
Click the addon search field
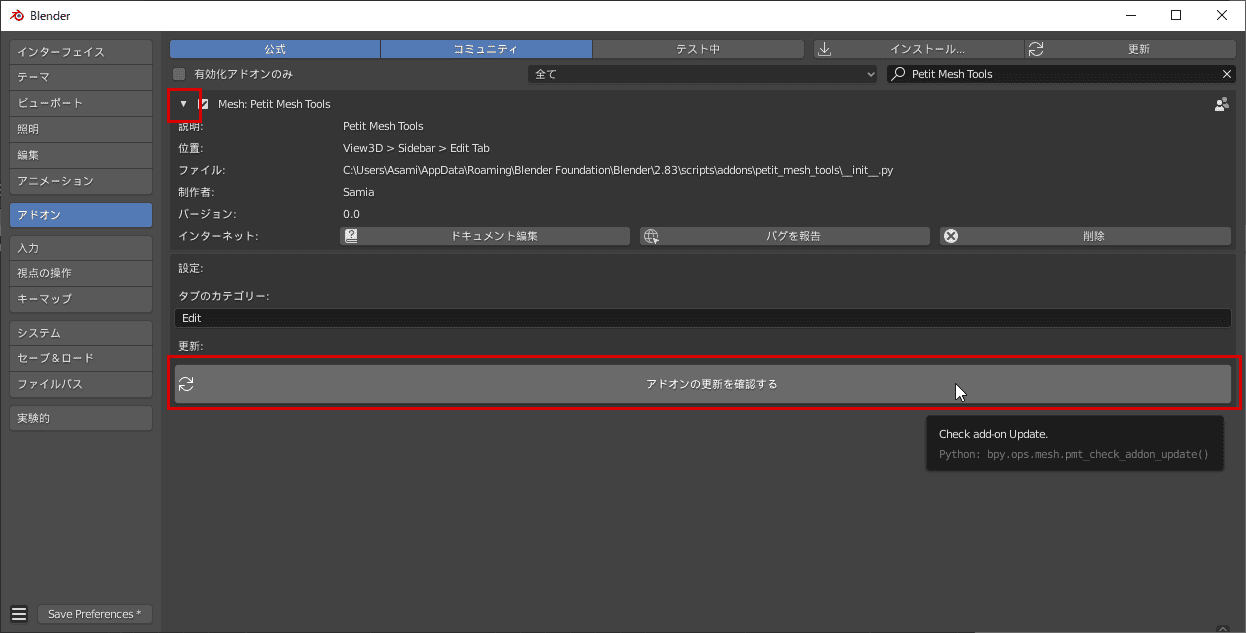(x=1053, y=74)
